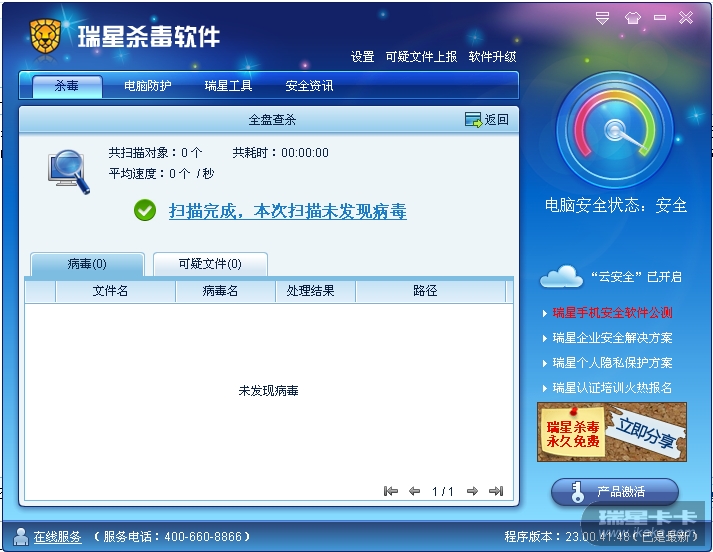This screenshot has width=713, height=552.
Task: Go to last results page arrow
Action: 496,491
